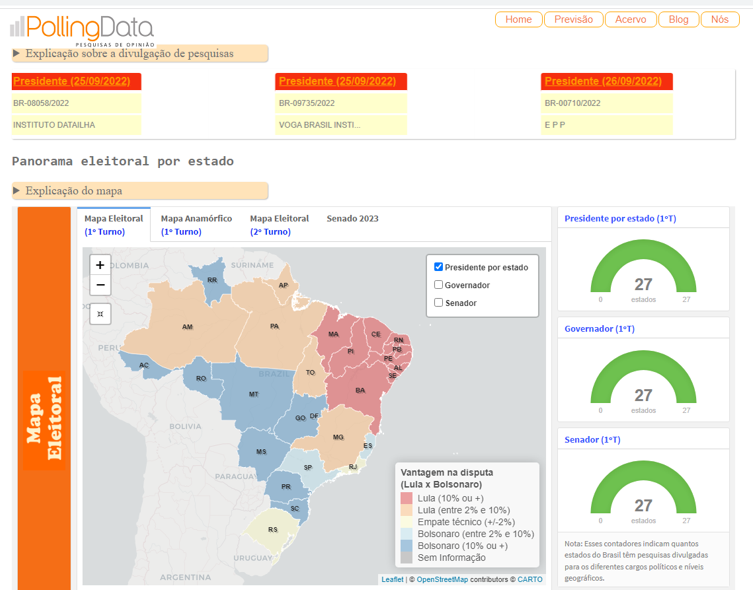Click the PollingData logo
The width and height of the screenshot is (753, 590).
click(x=83, y=29)
